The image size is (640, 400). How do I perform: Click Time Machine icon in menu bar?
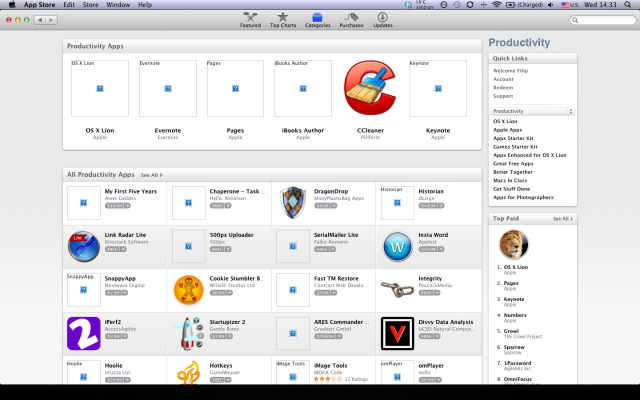pos(457,5)
